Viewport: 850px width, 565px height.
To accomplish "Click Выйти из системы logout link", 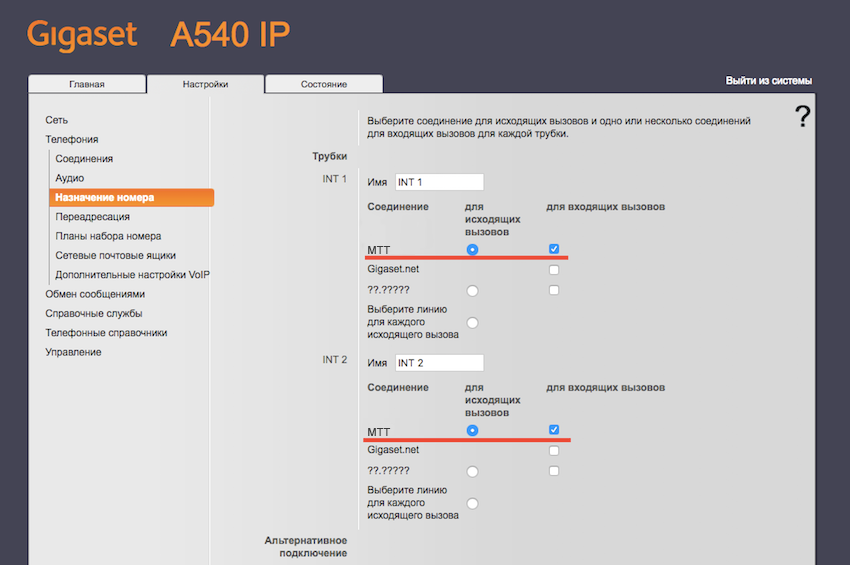I will 768,81.
